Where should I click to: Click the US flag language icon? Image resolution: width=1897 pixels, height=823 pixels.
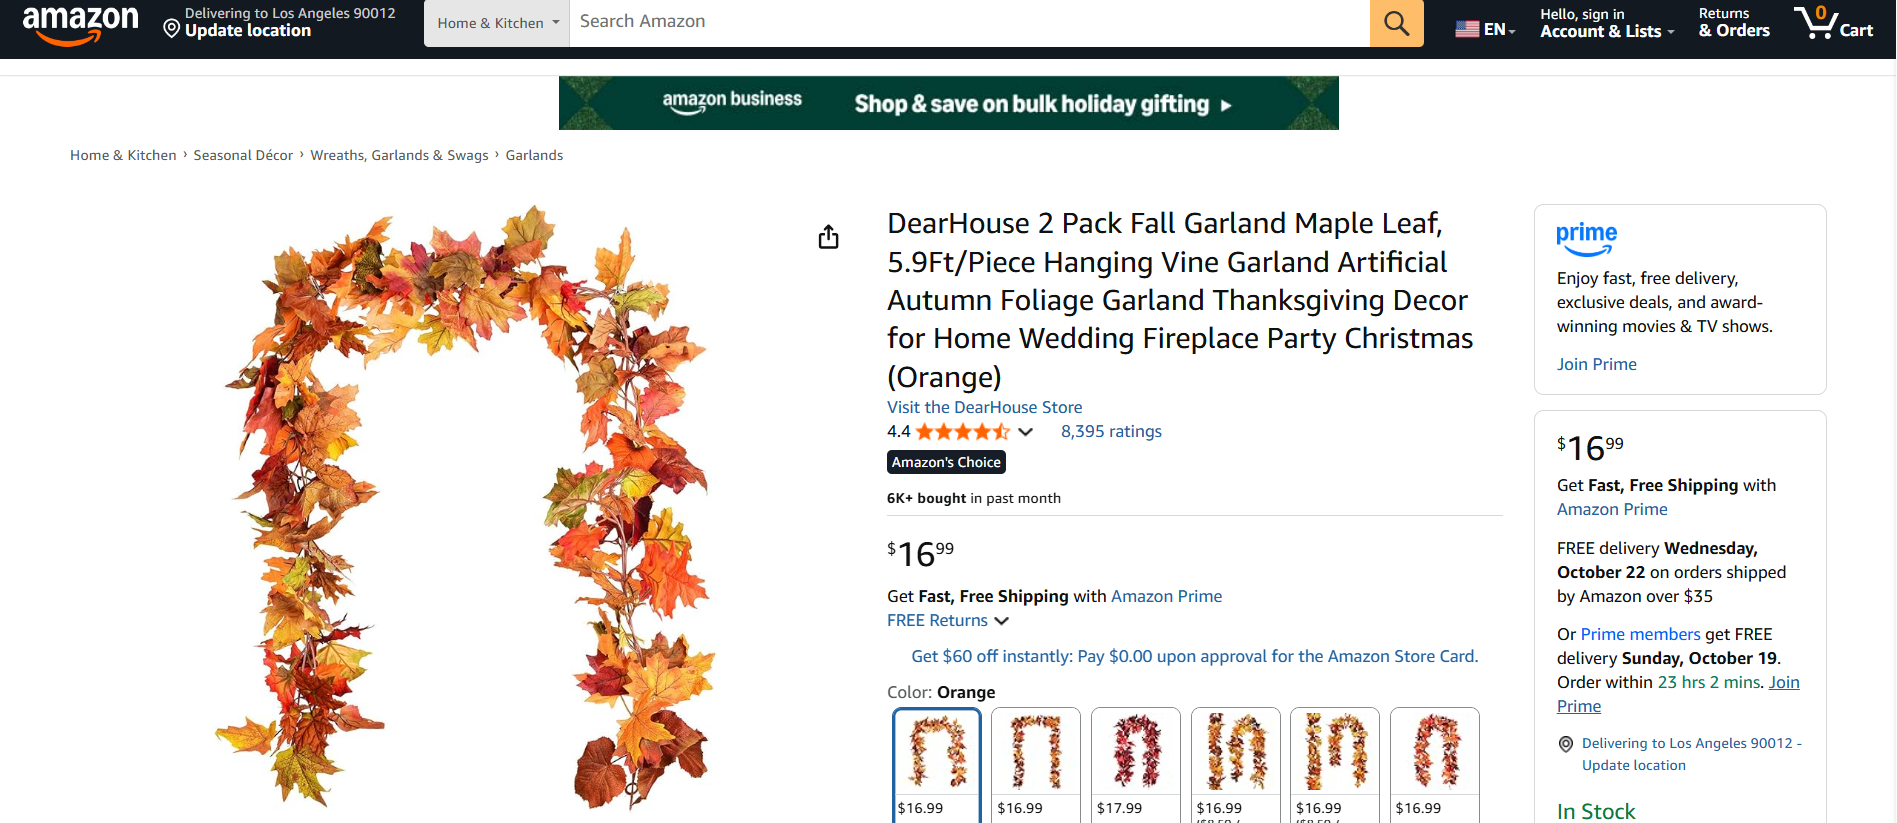[1467, 29]
